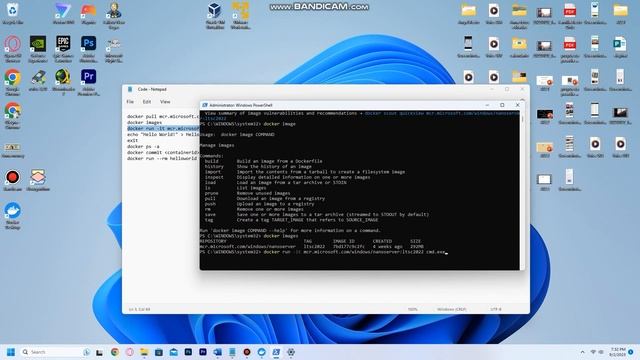
Task: Open the File menu in Notepad
Action: pos(130,102)
